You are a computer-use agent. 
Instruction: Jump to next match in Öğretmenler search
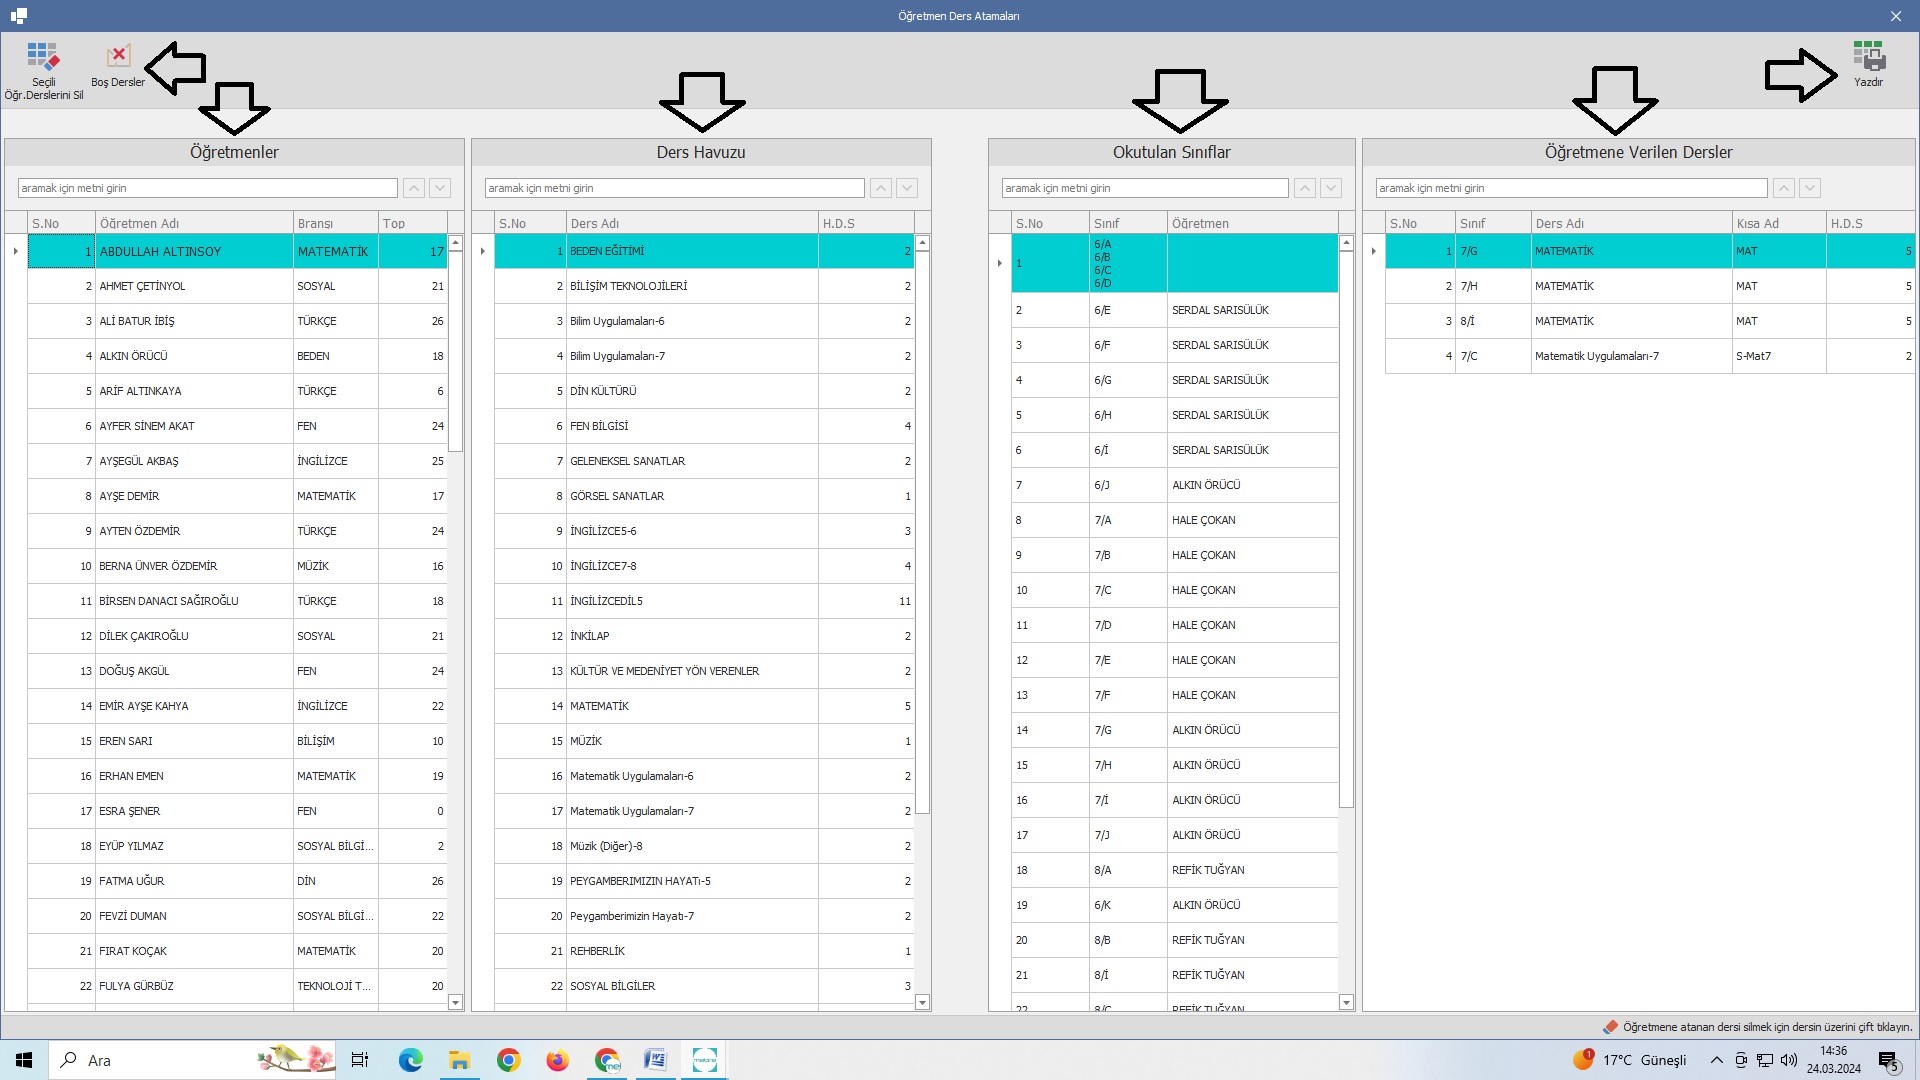[x=440, y=188]
